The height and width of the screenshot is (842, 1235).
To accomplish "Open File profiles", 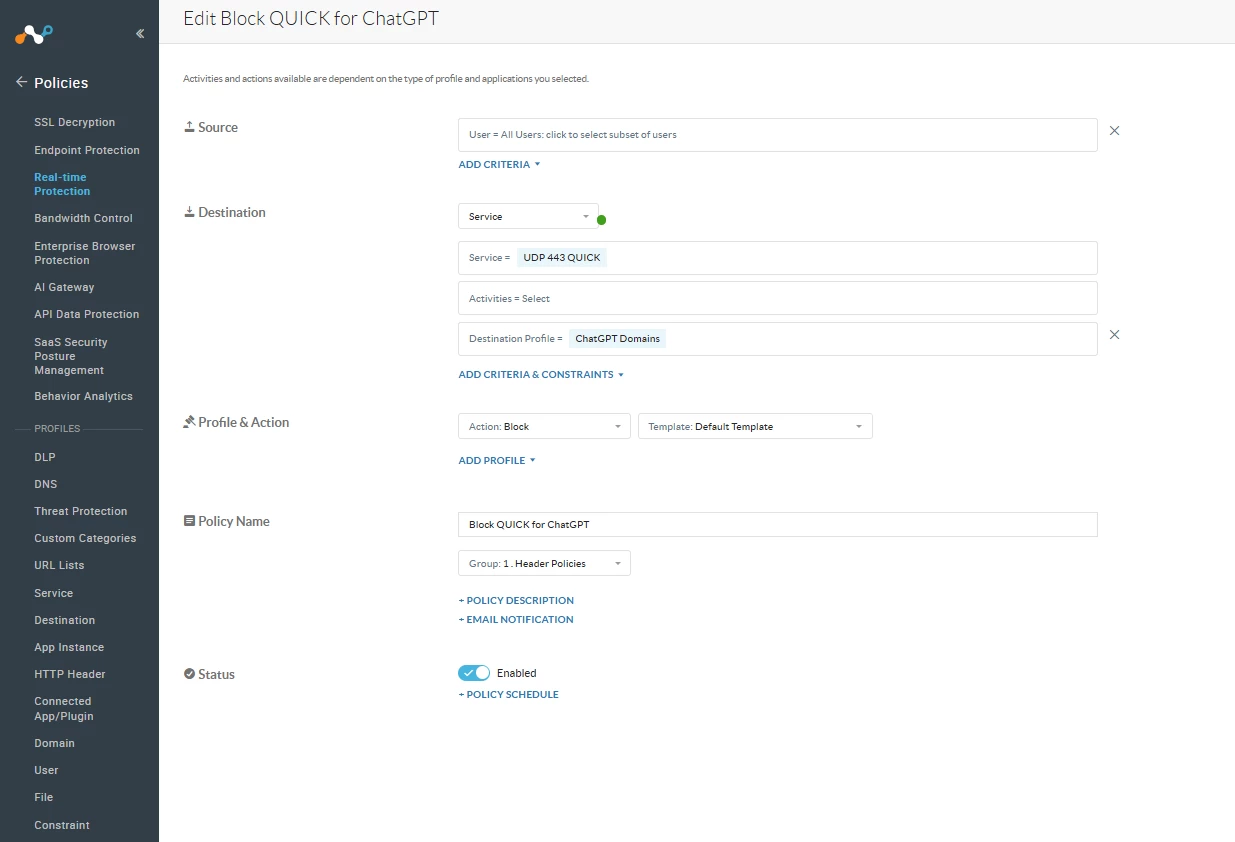I will tap(44, 797).
